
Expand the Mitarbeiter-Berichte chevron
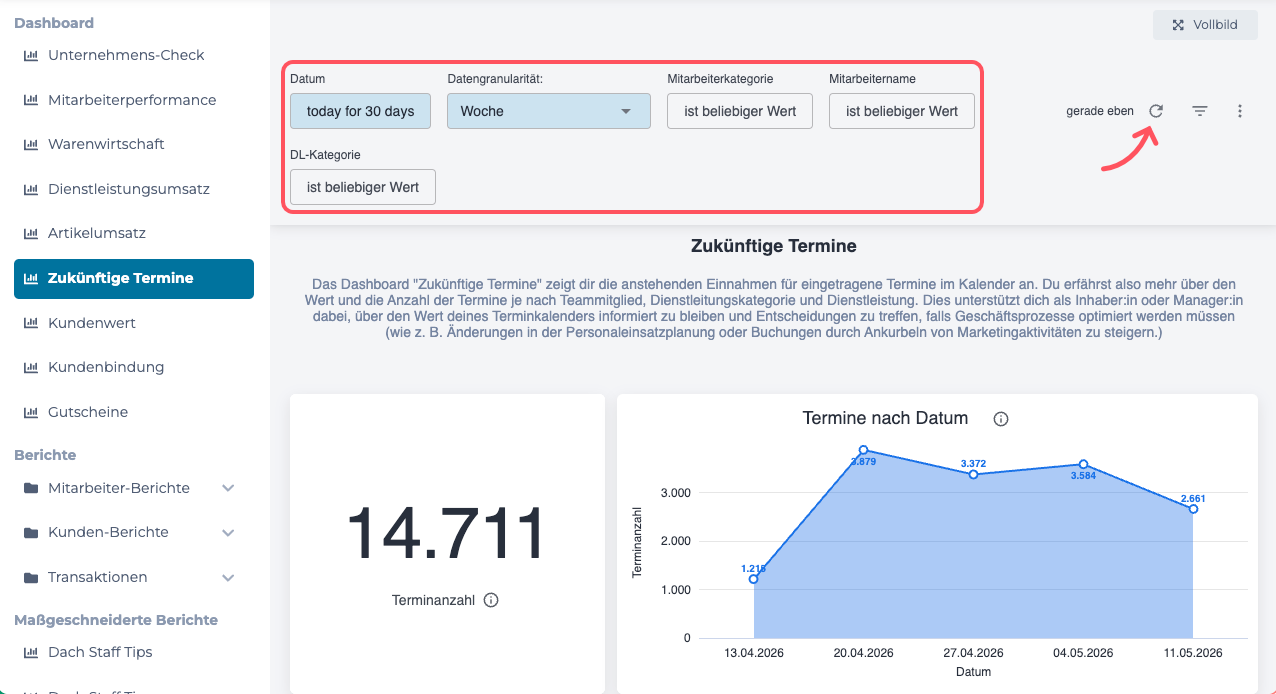(x=228, y=488)
